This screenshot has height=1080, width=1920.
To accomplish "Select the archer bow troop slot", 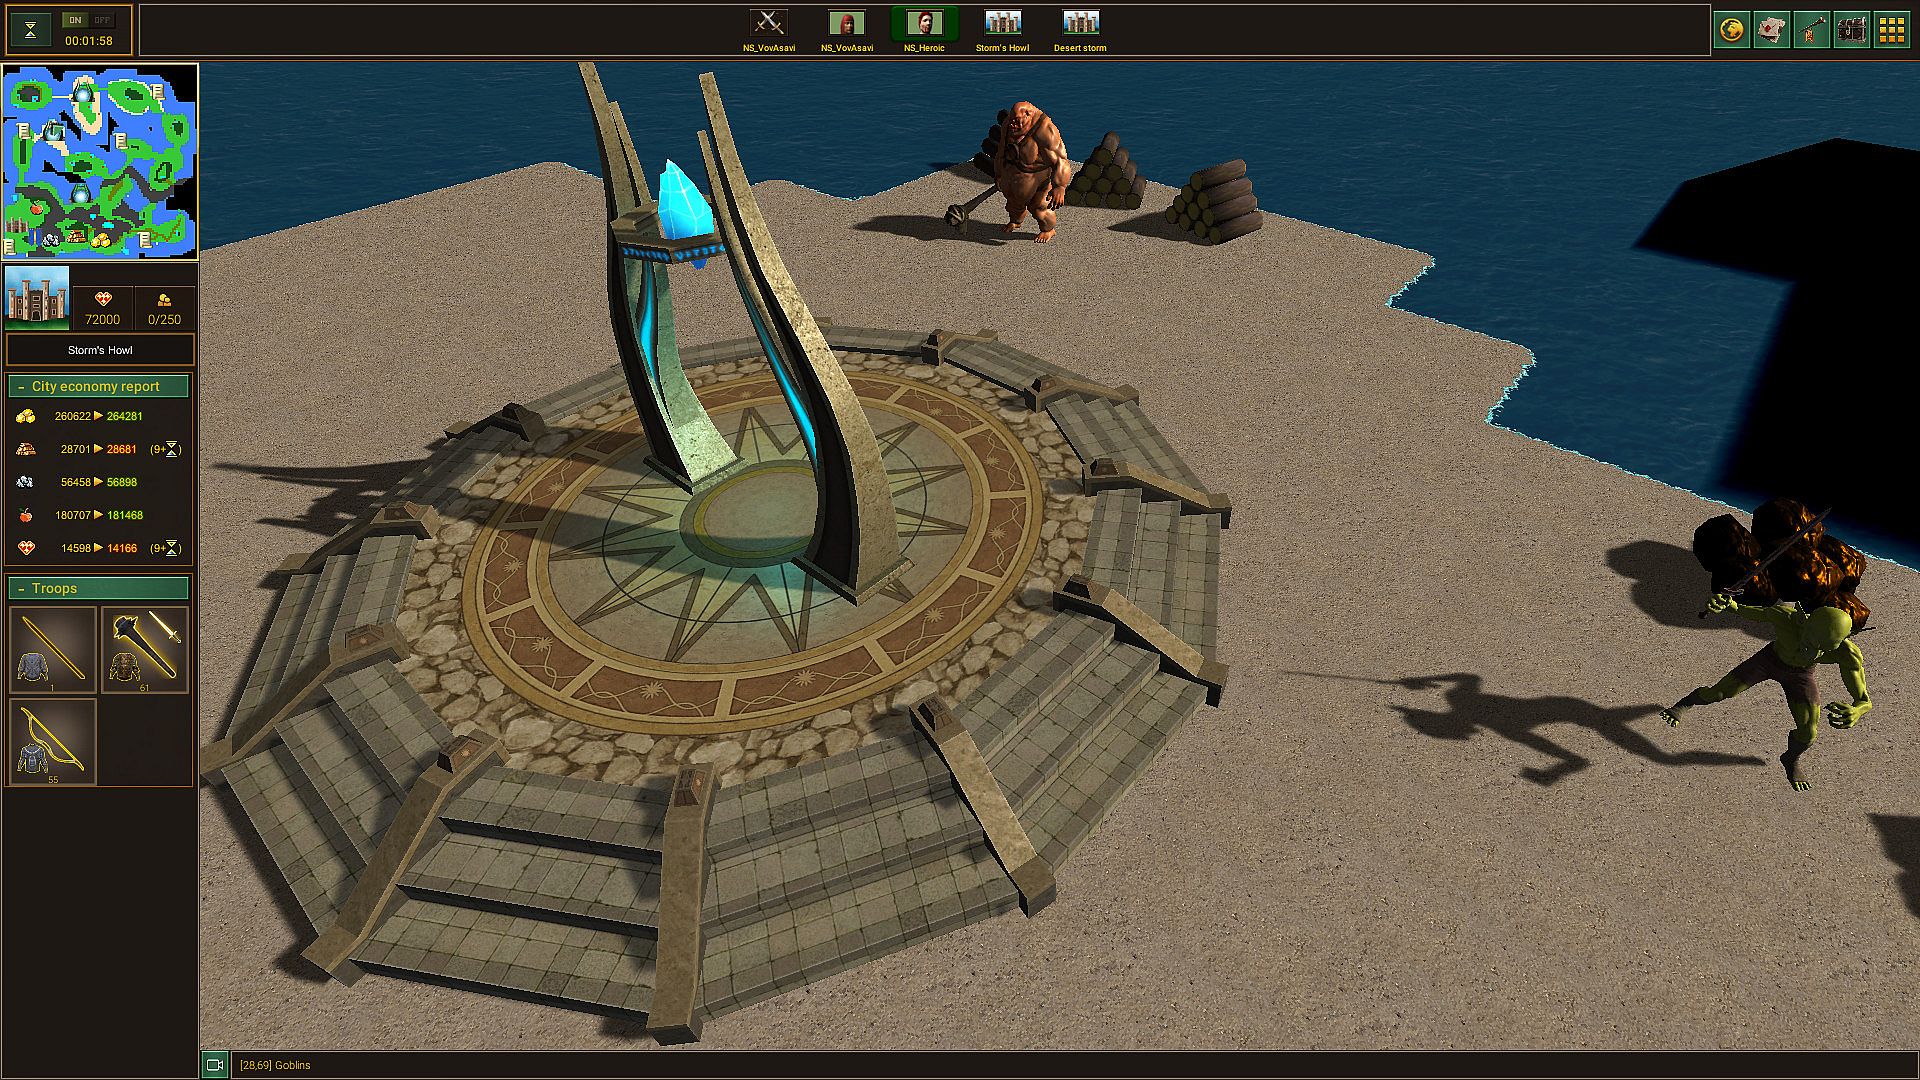I will pos(53,741).
